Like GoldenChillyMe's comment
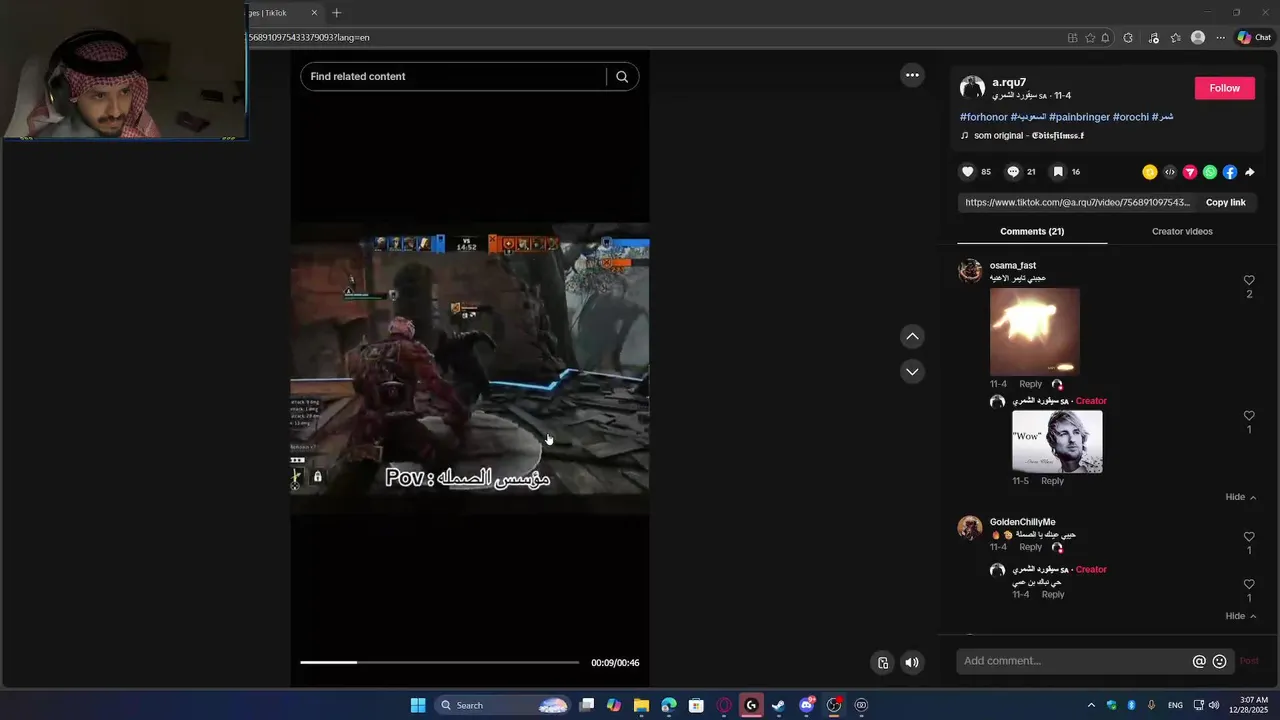This screenshot has width=1280, height=720. (x=1249, y=537)
